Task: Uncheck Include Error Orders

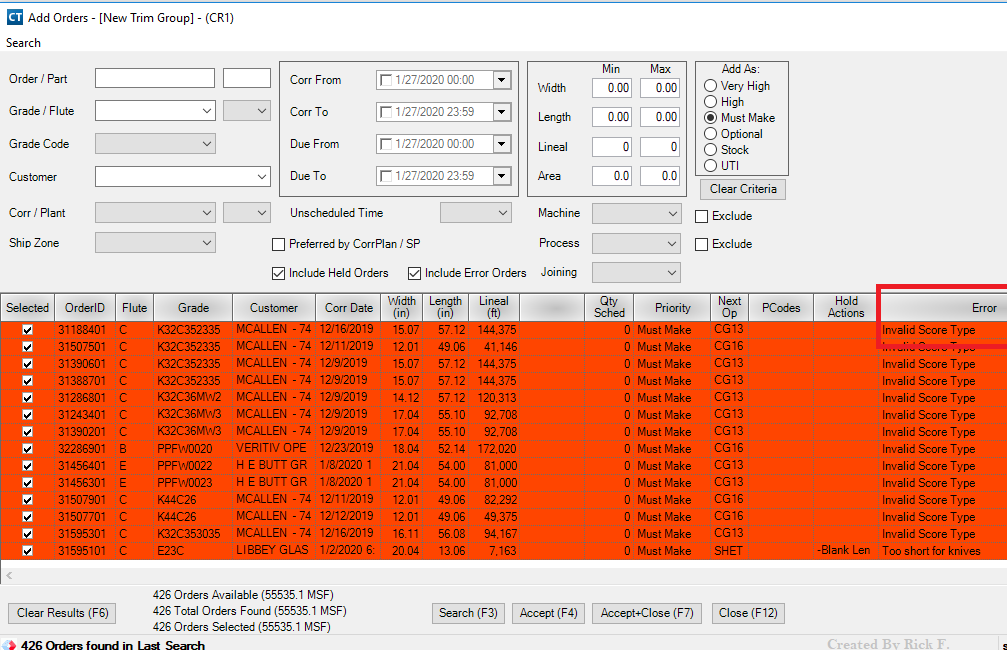Action: pos(414,272)
